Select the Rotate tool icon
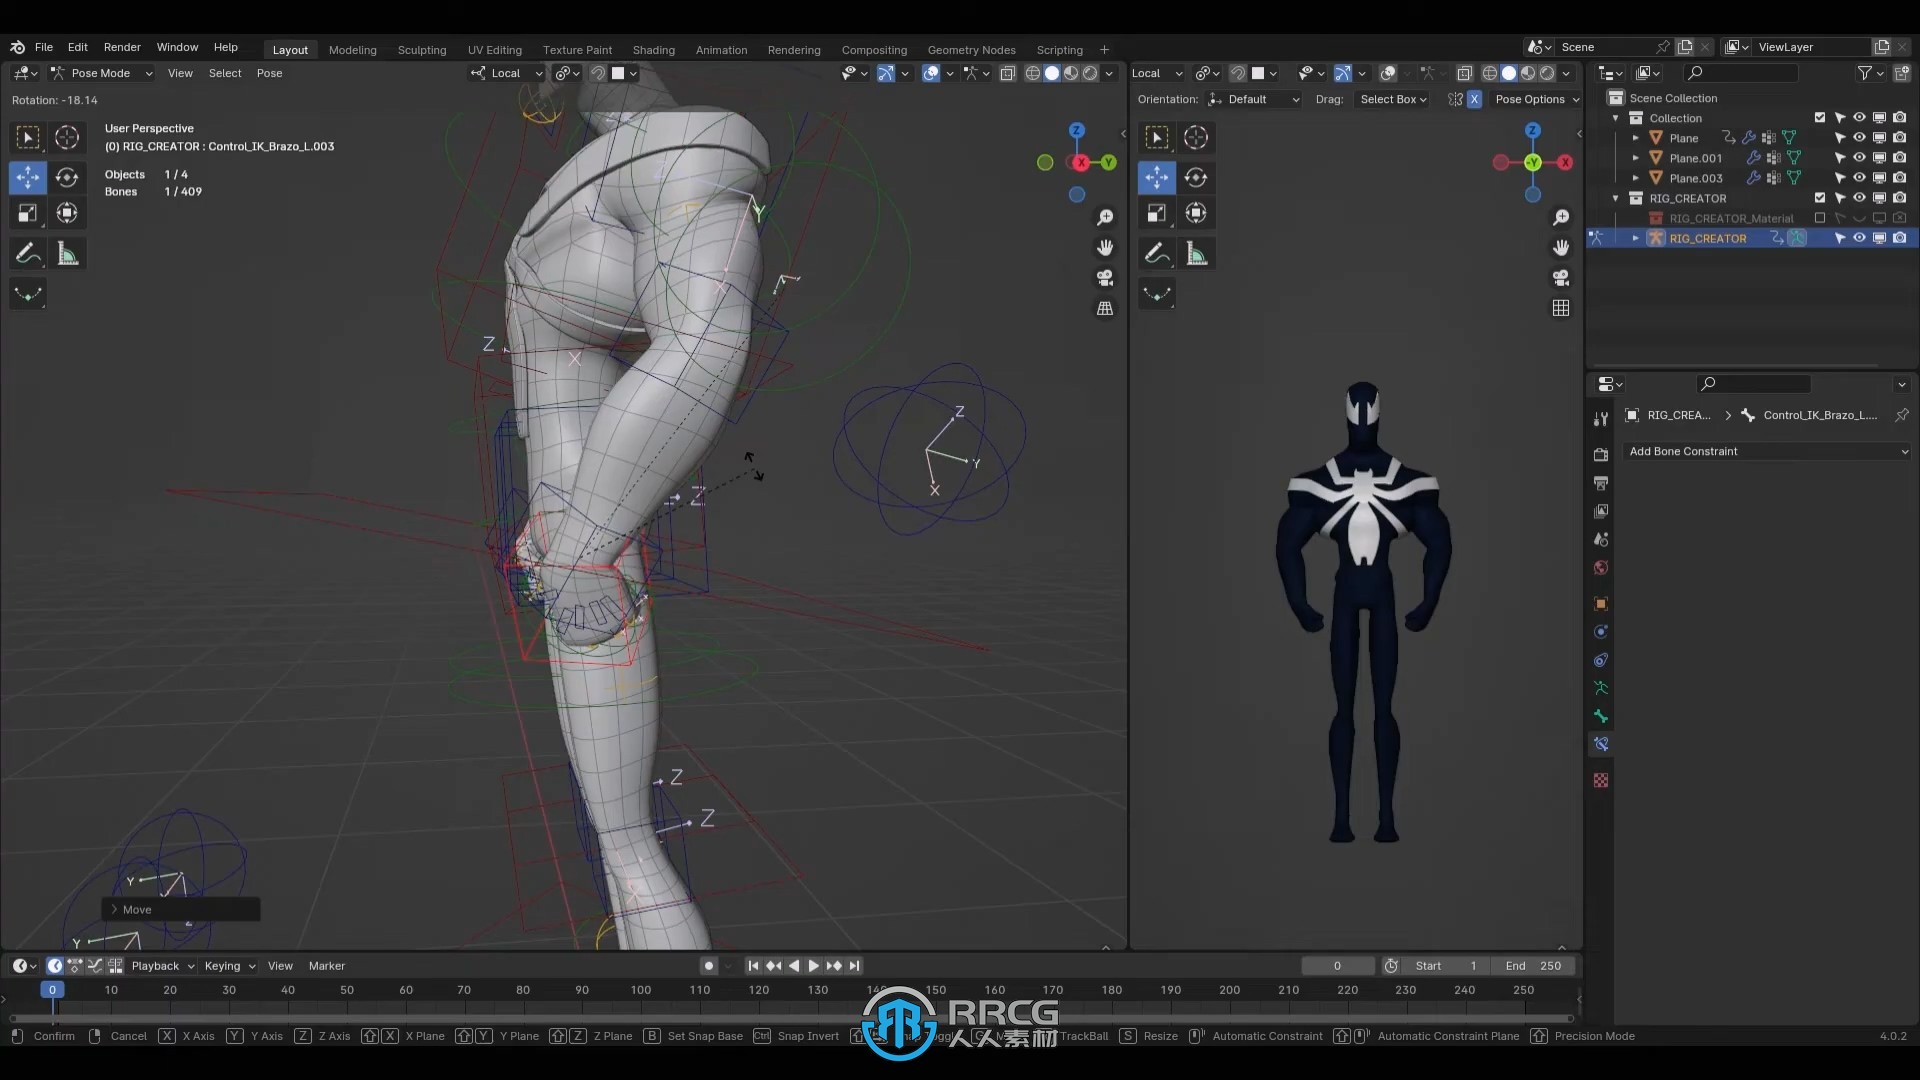 point(66,175)
